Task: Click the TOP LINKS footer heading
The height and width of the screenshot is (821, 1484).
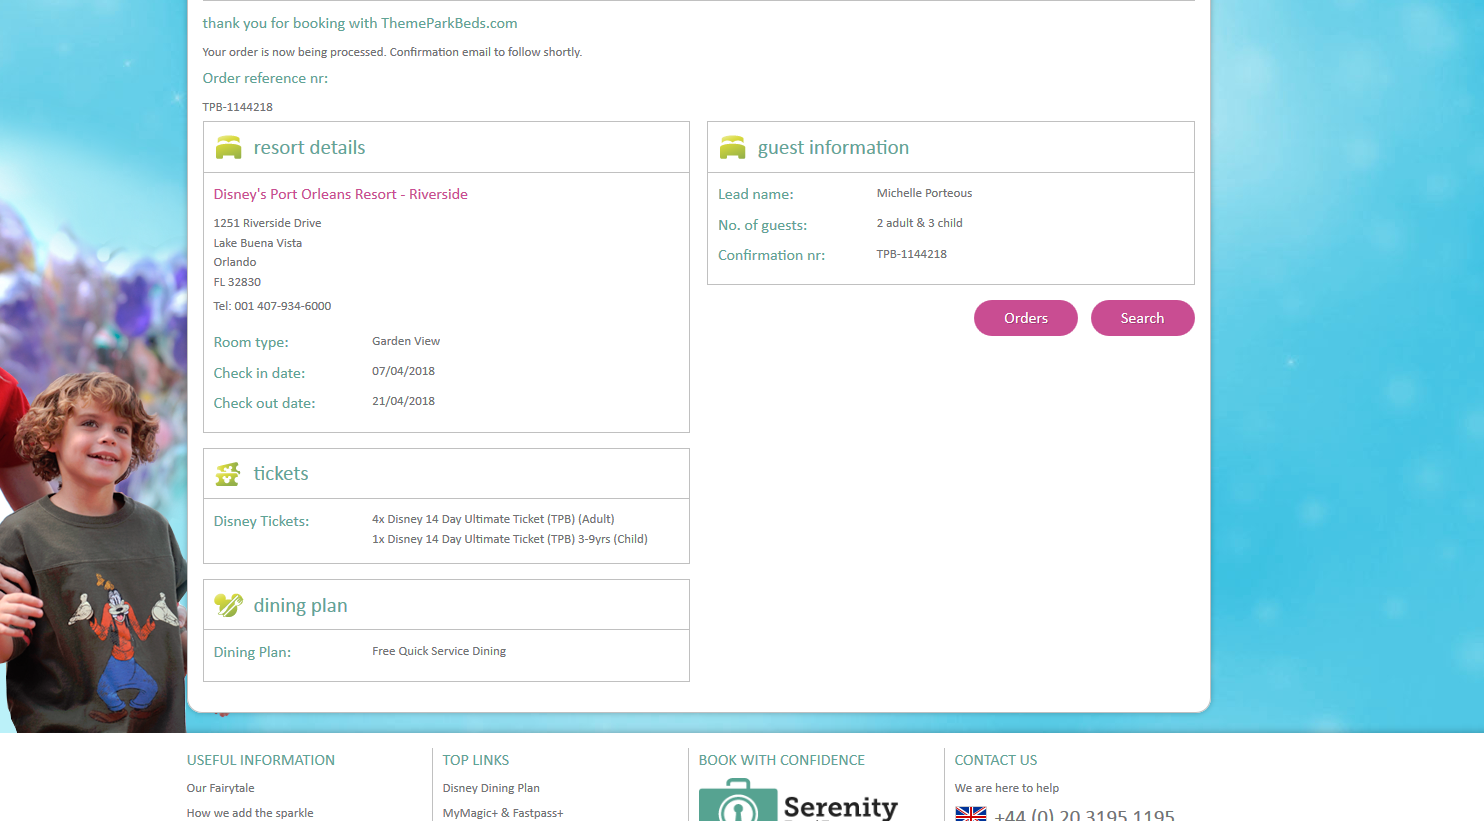Action: pos(476,760)
